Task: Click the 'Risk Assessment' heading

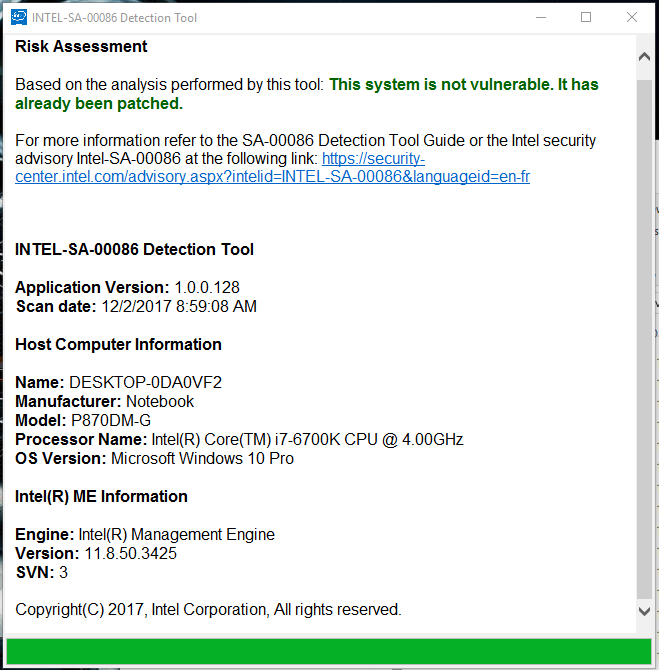Action: (x=81, y=46)
